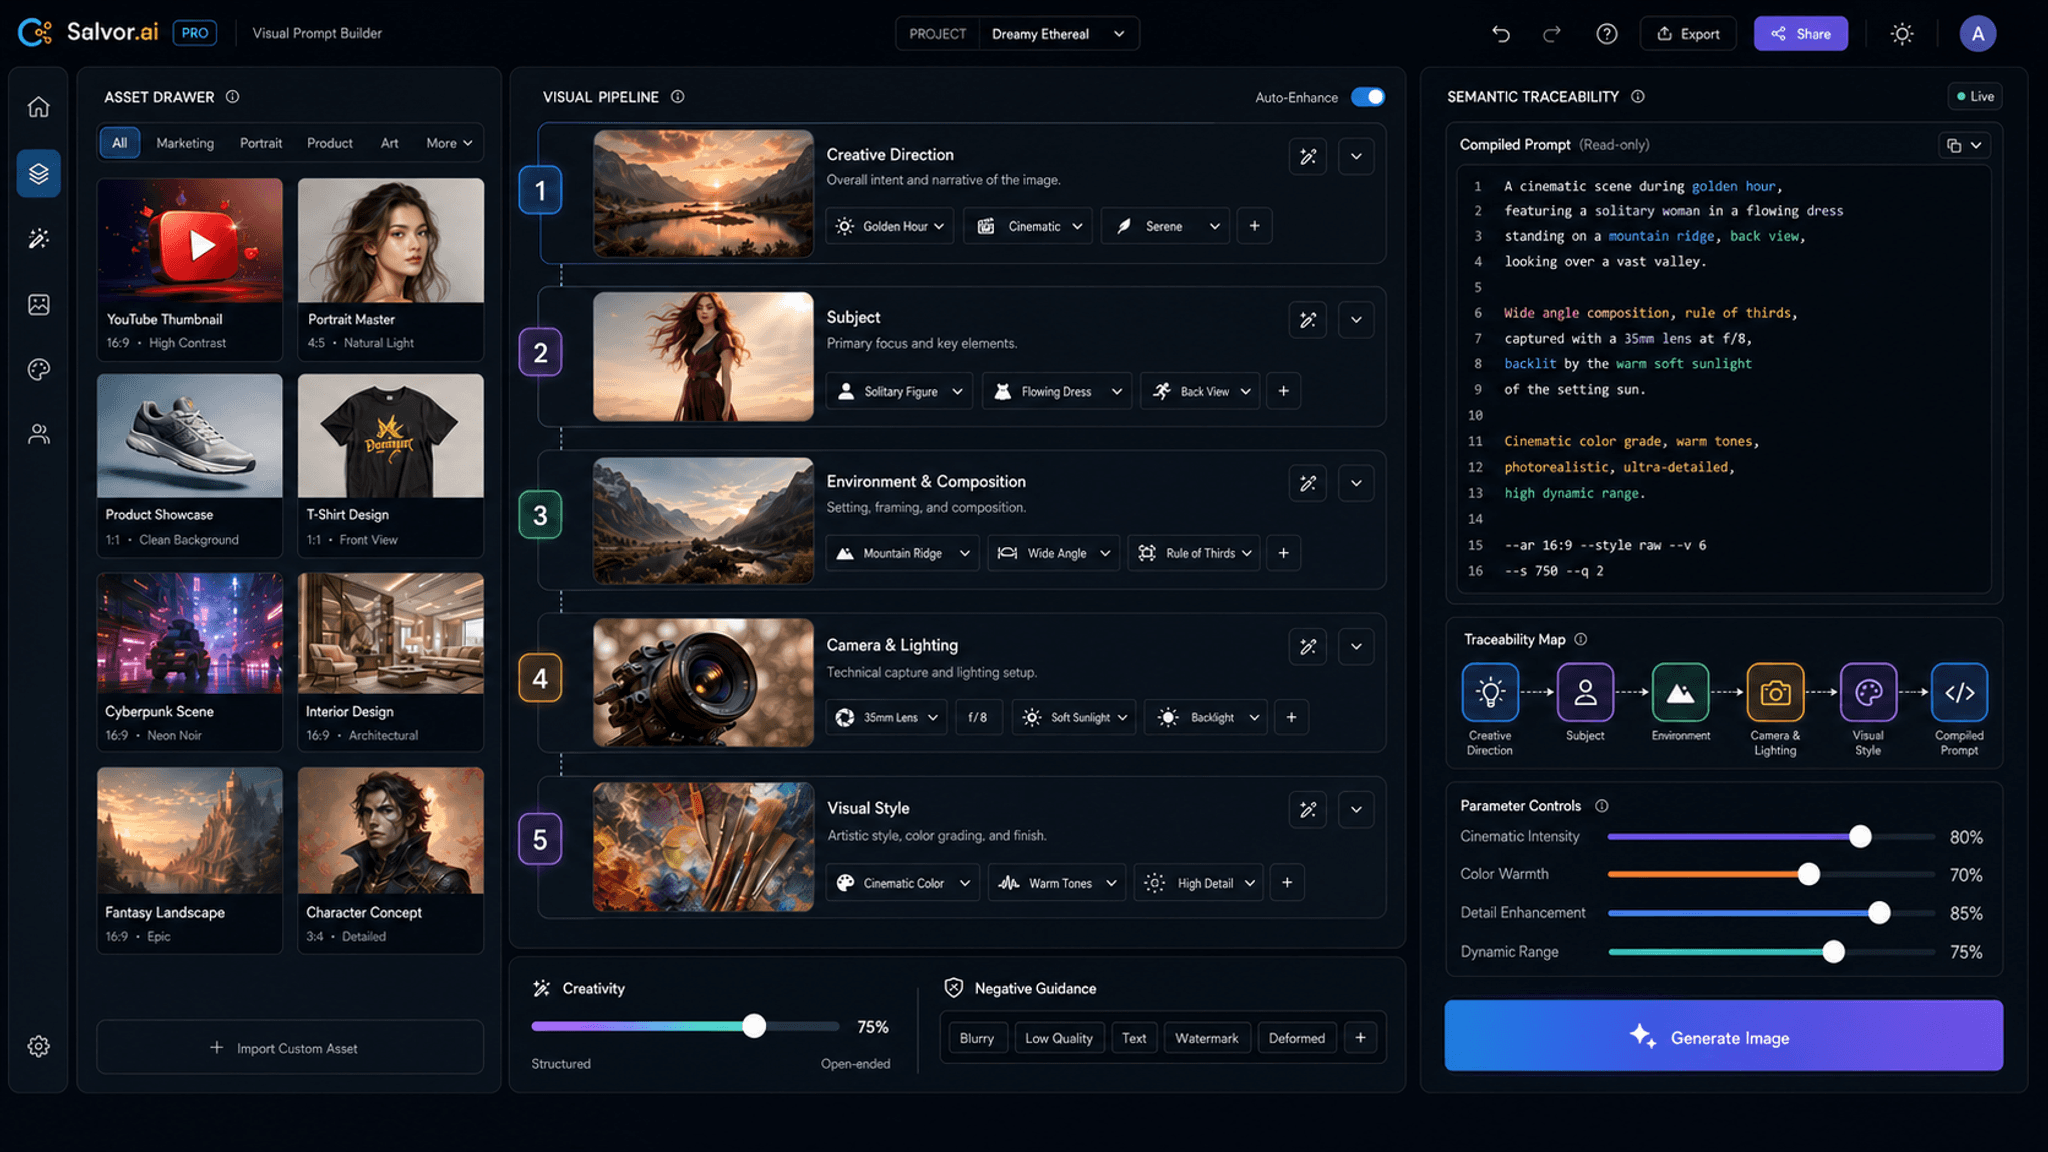Open the color palette sidebar icon
This screenshot has width=2048, height=1152.
tap(38, 369)
